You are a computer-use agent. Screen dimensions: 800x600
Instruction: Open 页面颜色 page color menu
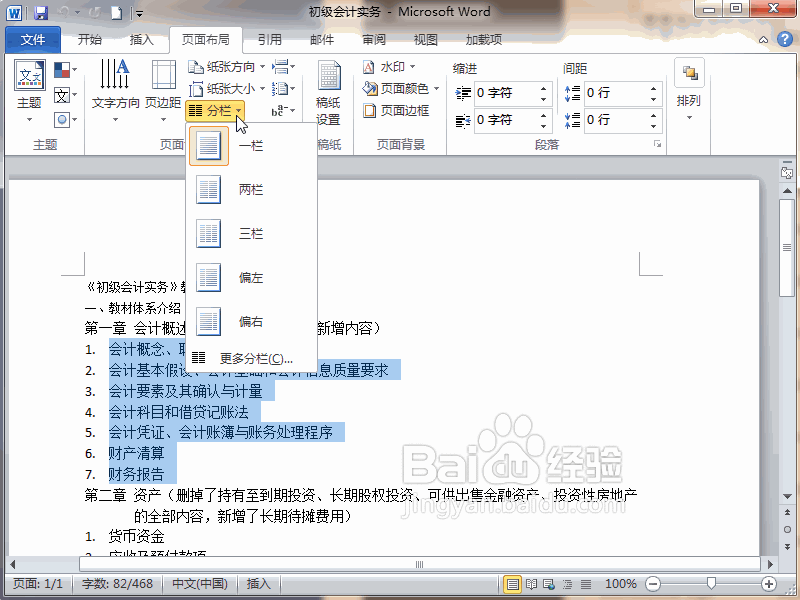(401, 89)
